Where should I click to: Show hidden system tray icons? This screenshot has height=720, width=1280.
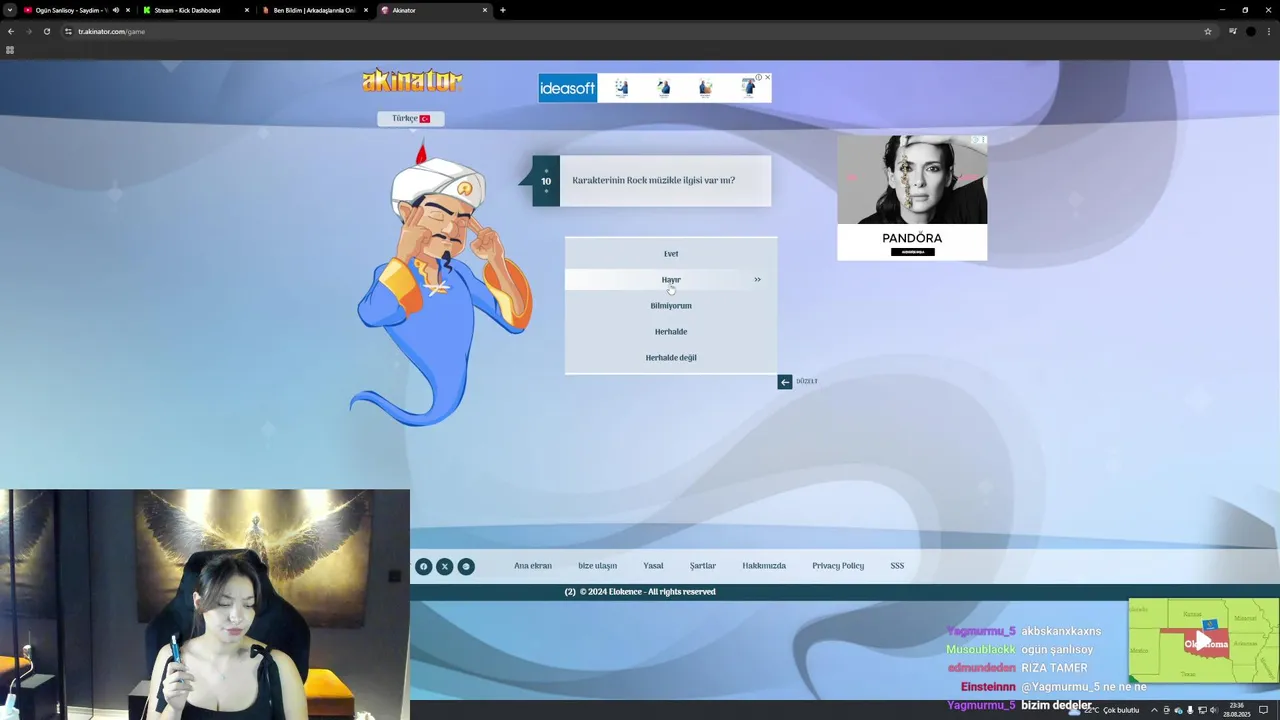pos(1154,710)
